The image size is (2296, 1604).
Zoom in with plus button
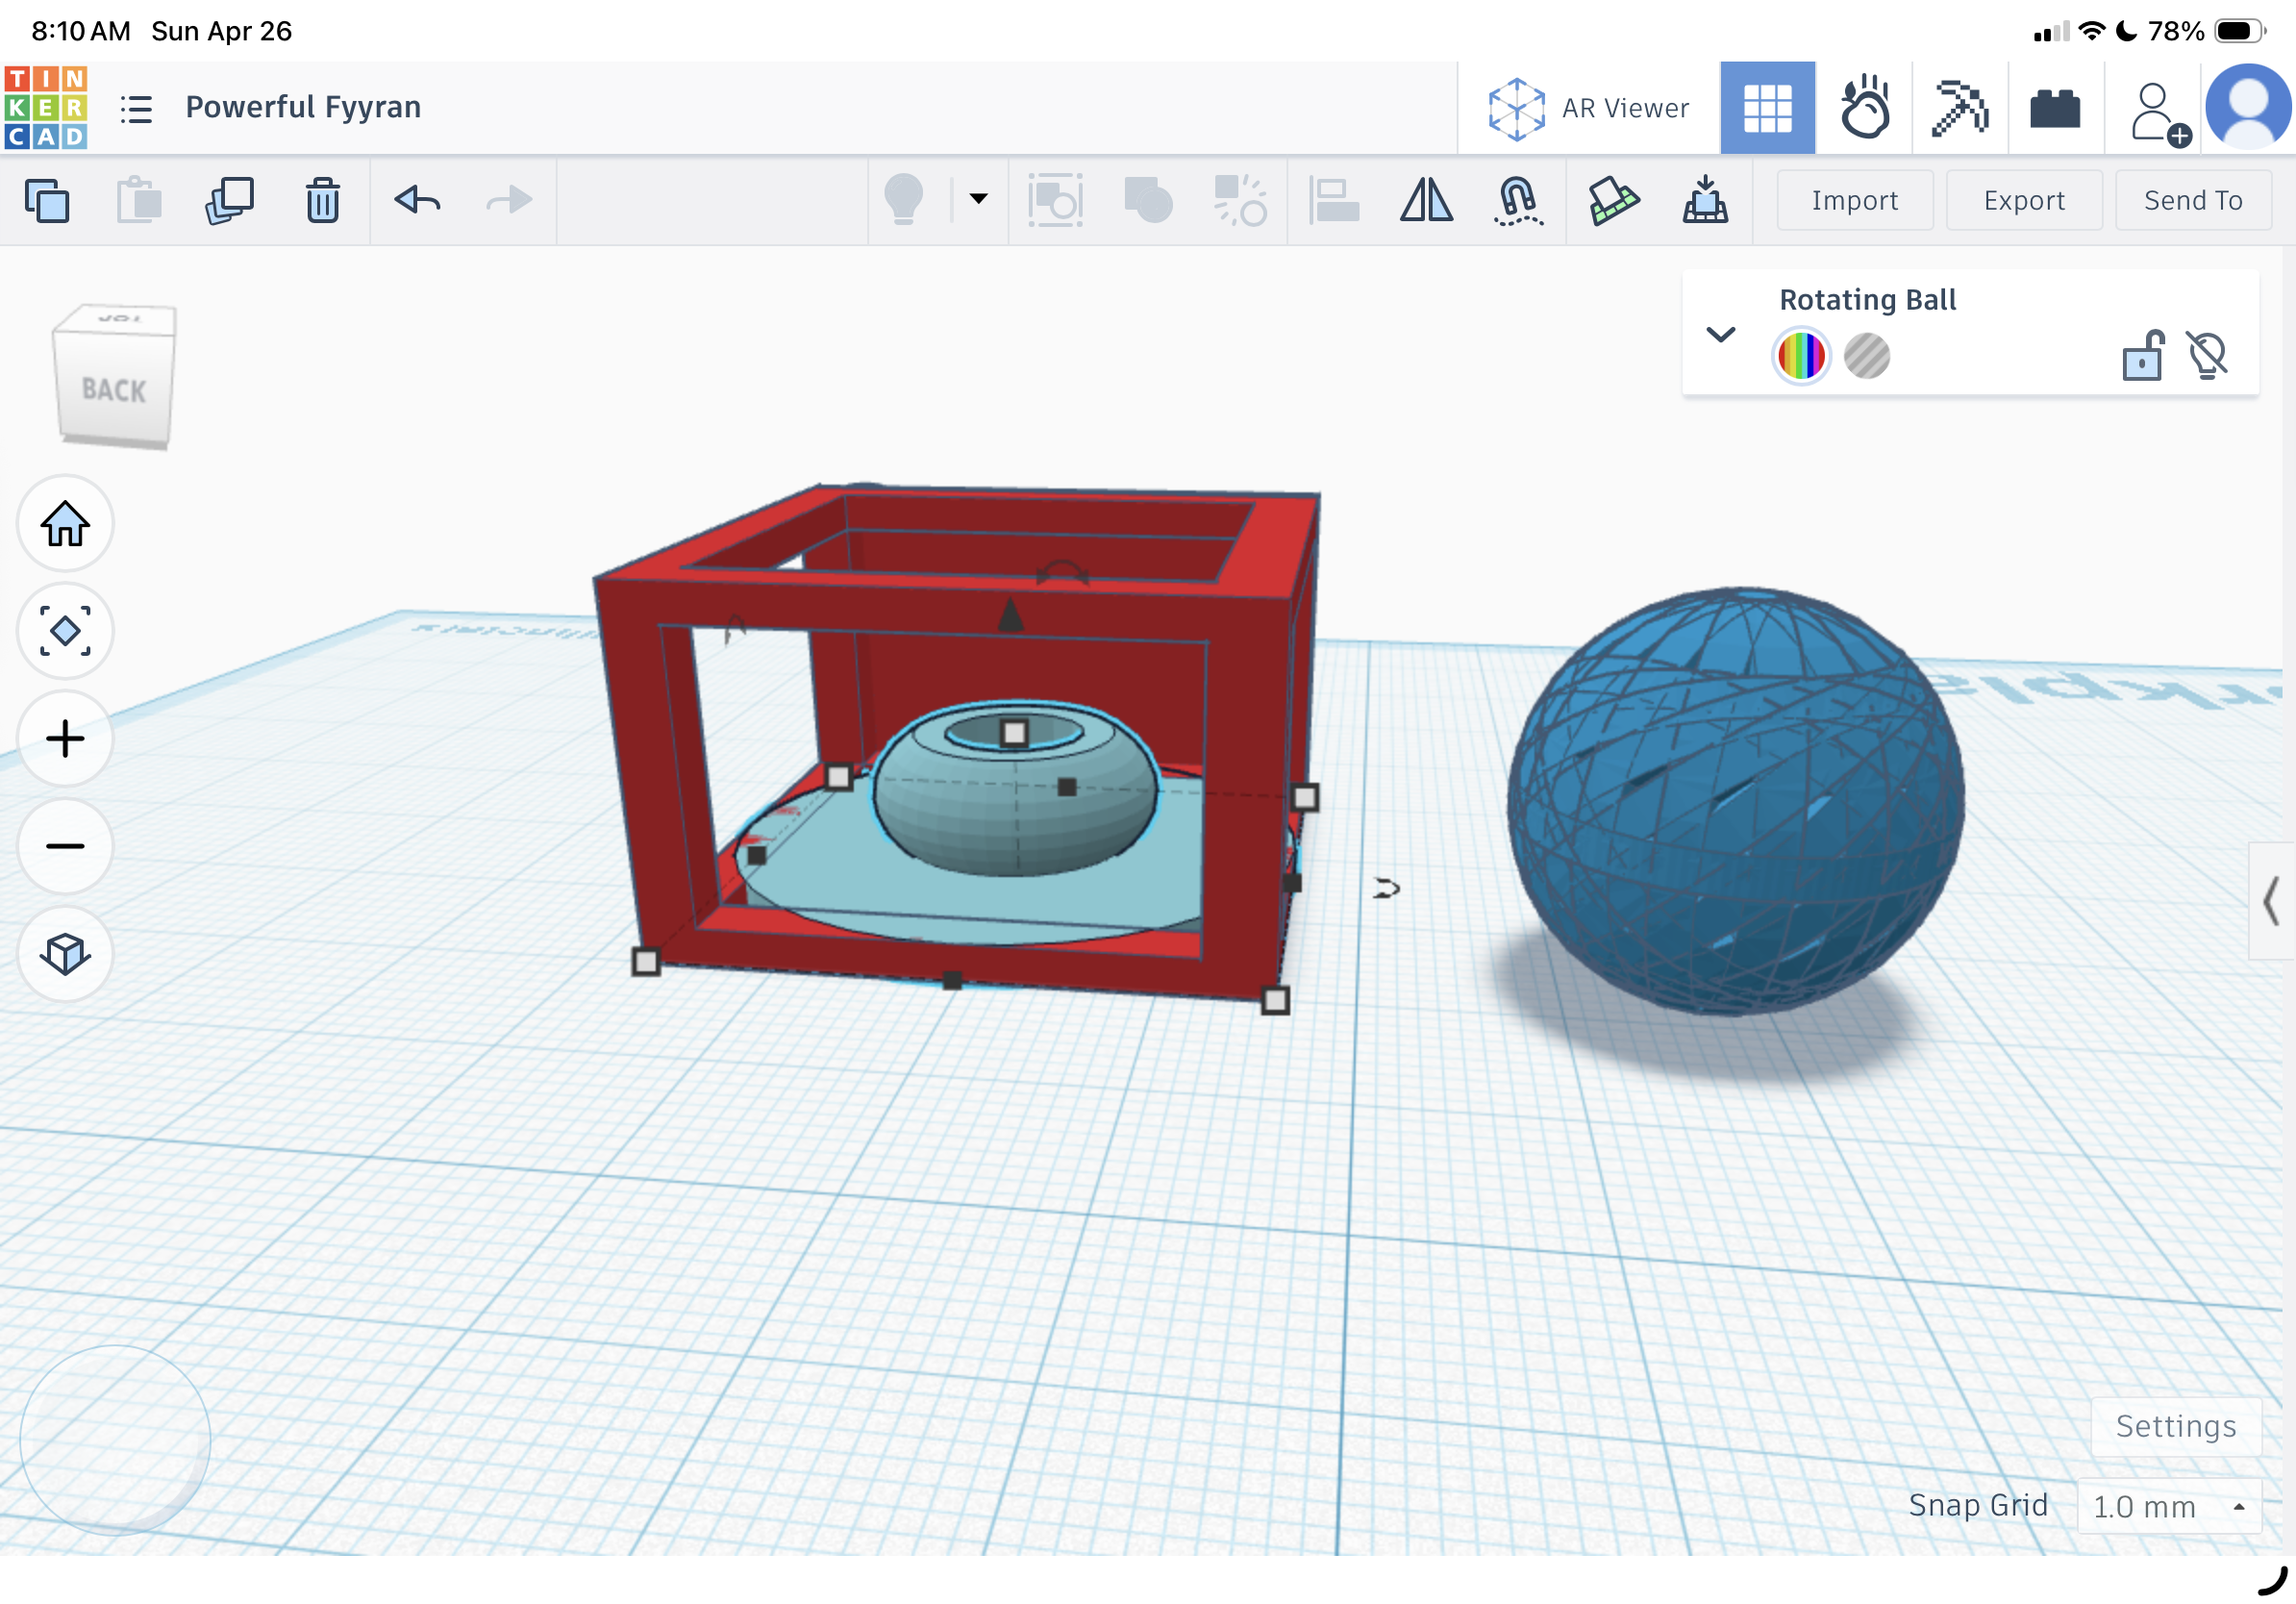pyautogui.click(x=65, y=739)
